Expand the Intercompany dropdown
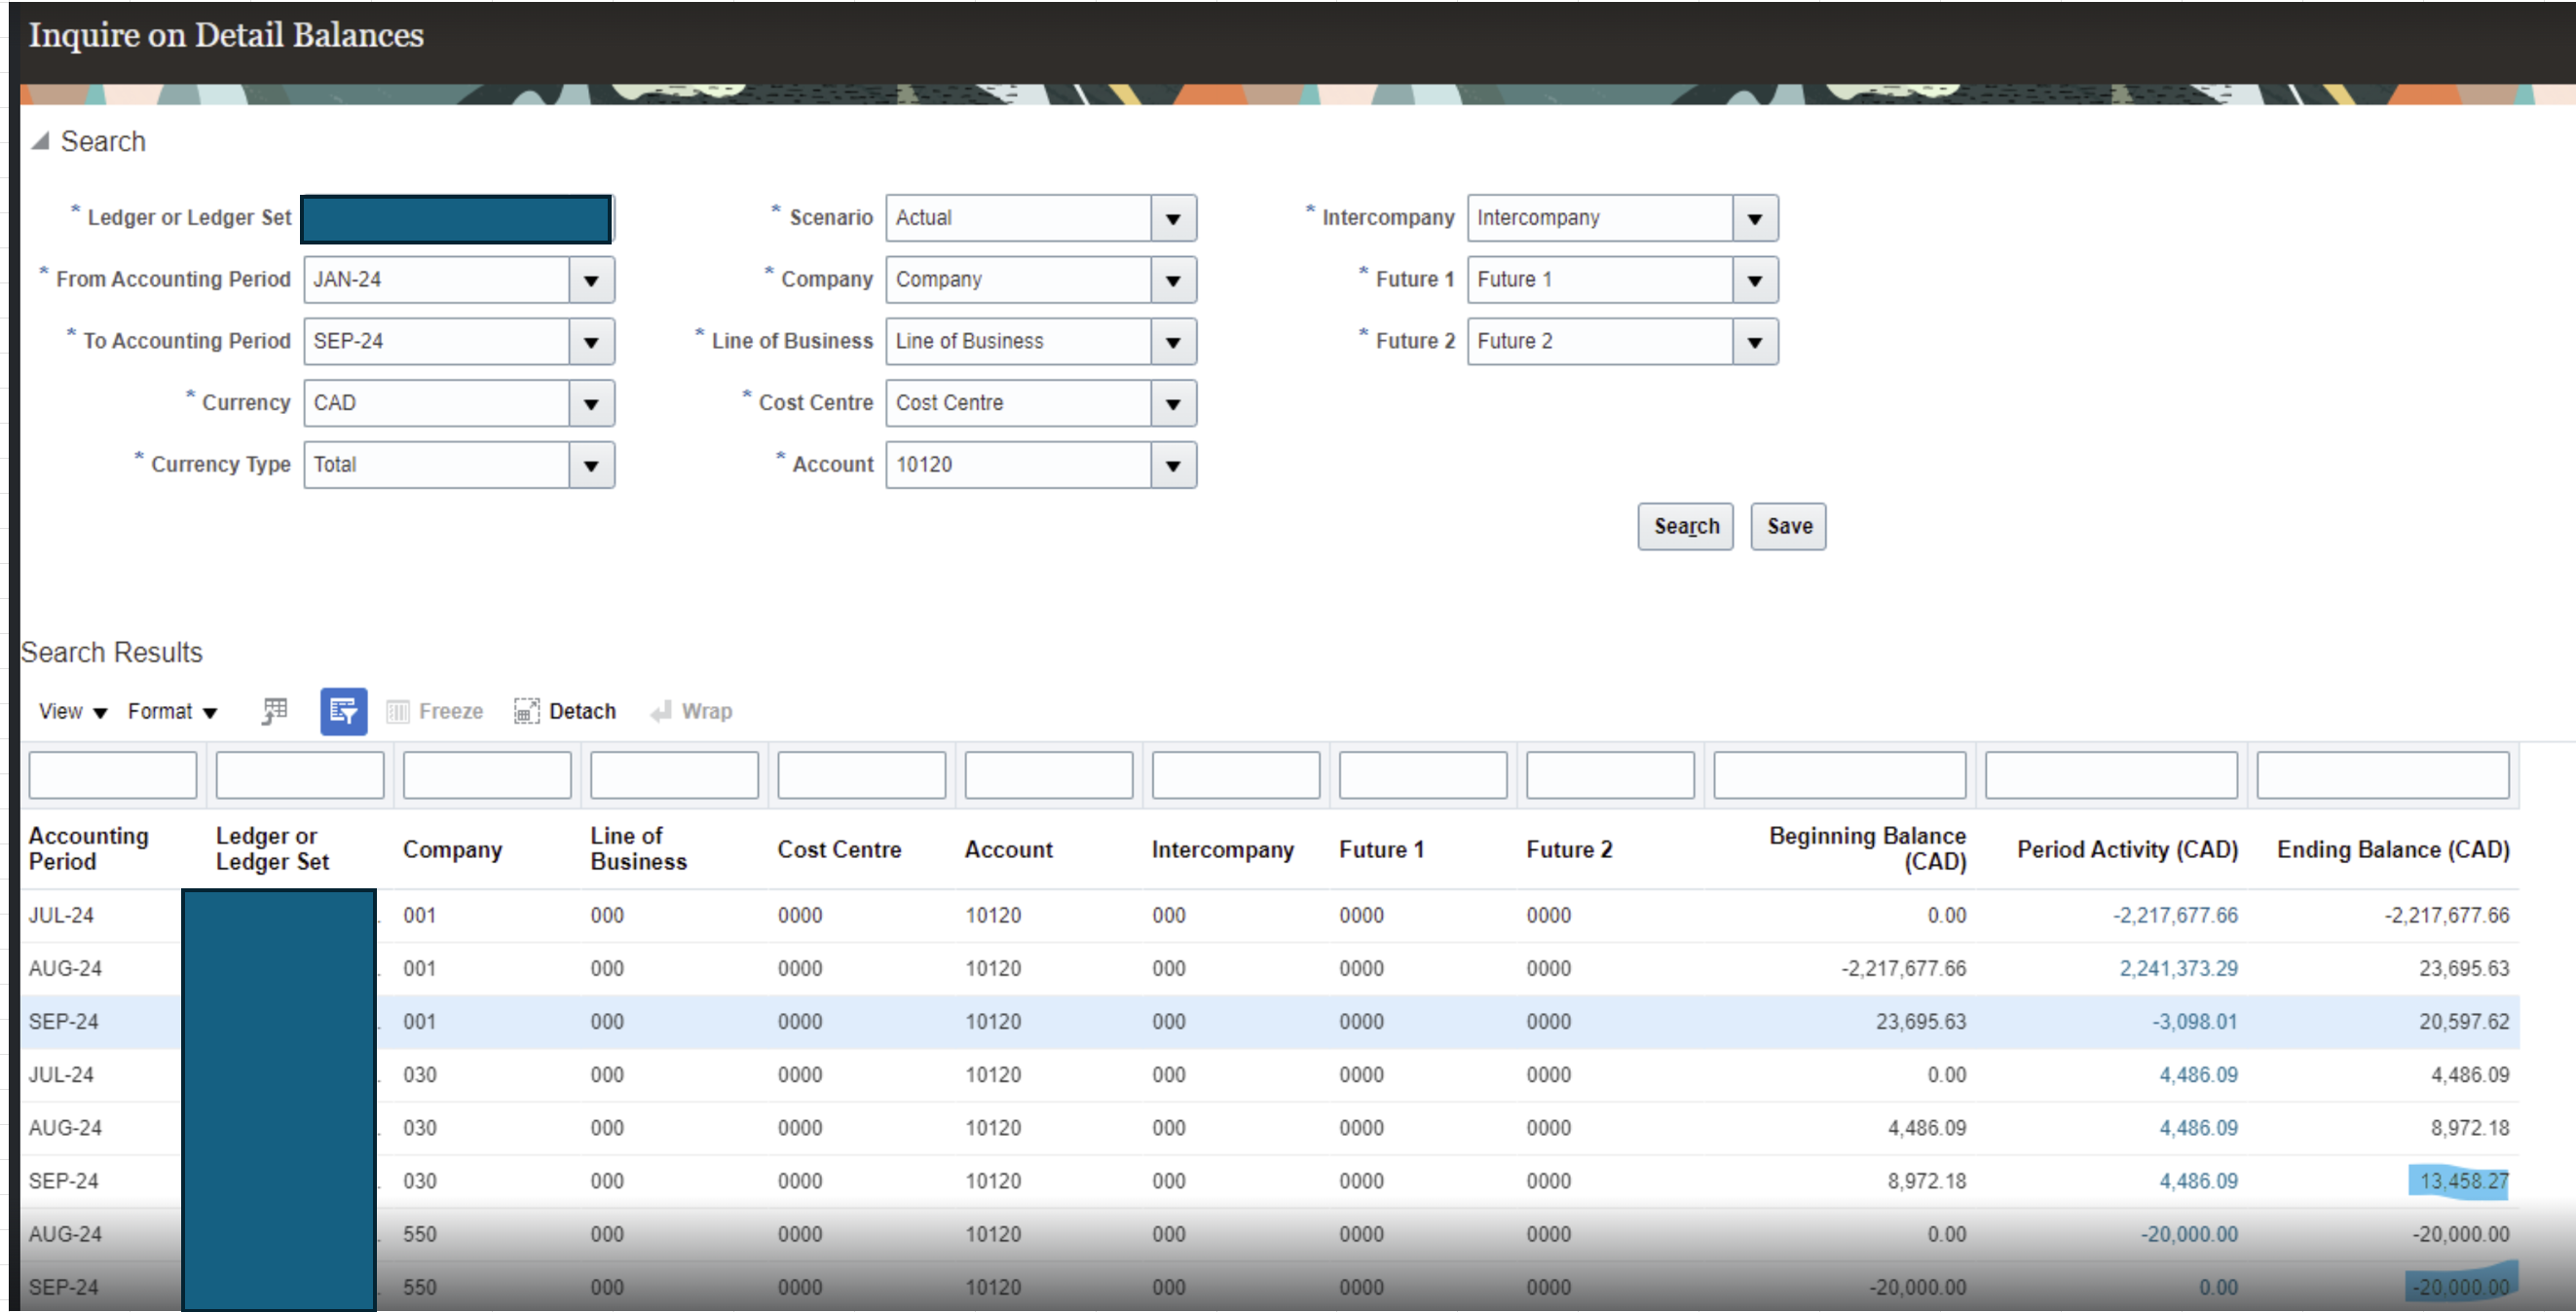 [1755, 218]
